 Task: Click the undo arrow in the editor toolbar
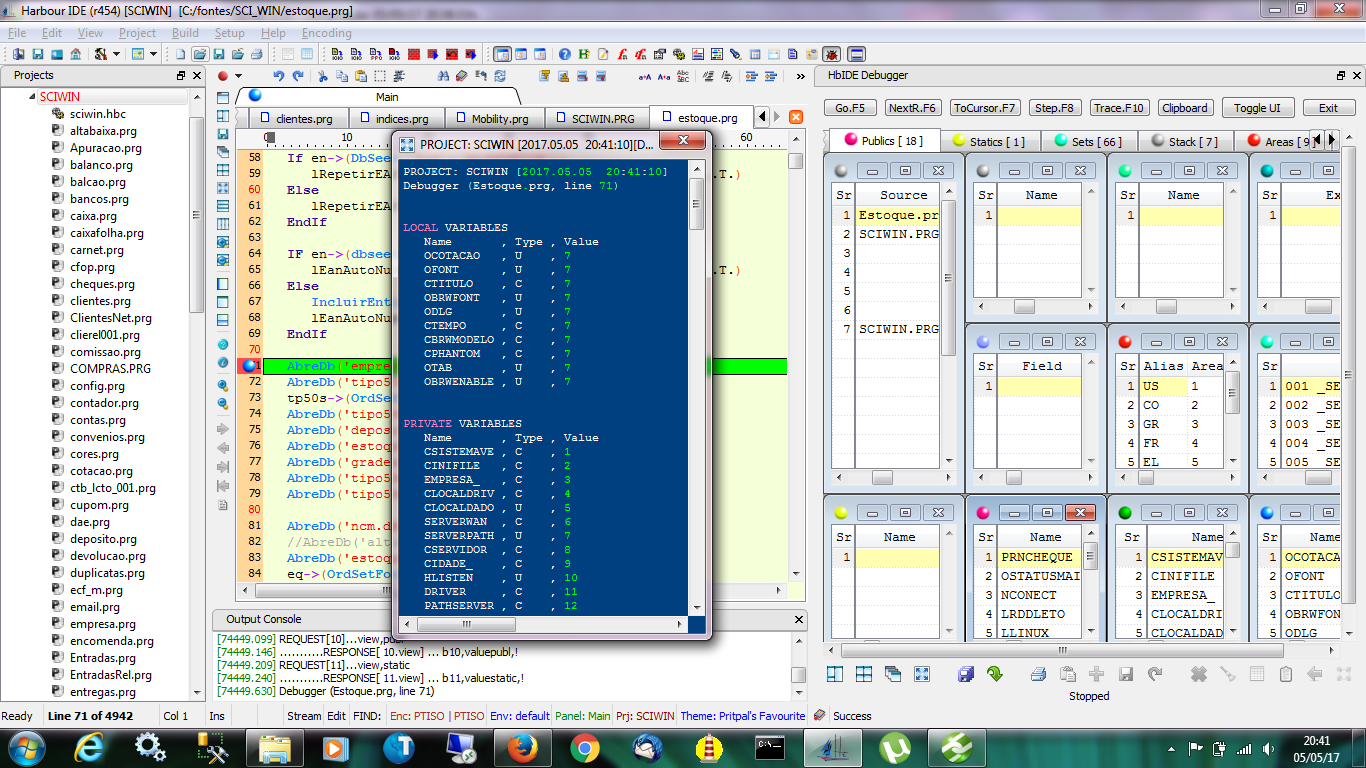(278, 76)
